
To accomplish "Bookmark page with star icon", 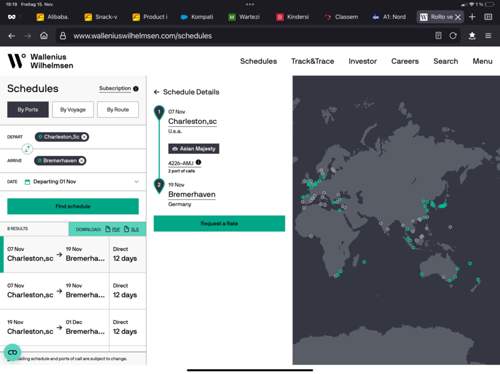I will tap(472, 35).
